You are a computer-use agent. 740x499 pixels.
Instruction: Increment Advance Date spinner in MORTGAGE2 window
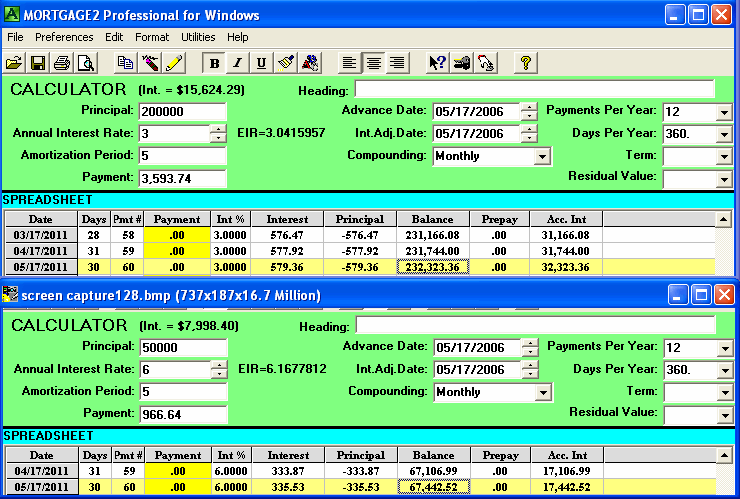tap(529, 107)
